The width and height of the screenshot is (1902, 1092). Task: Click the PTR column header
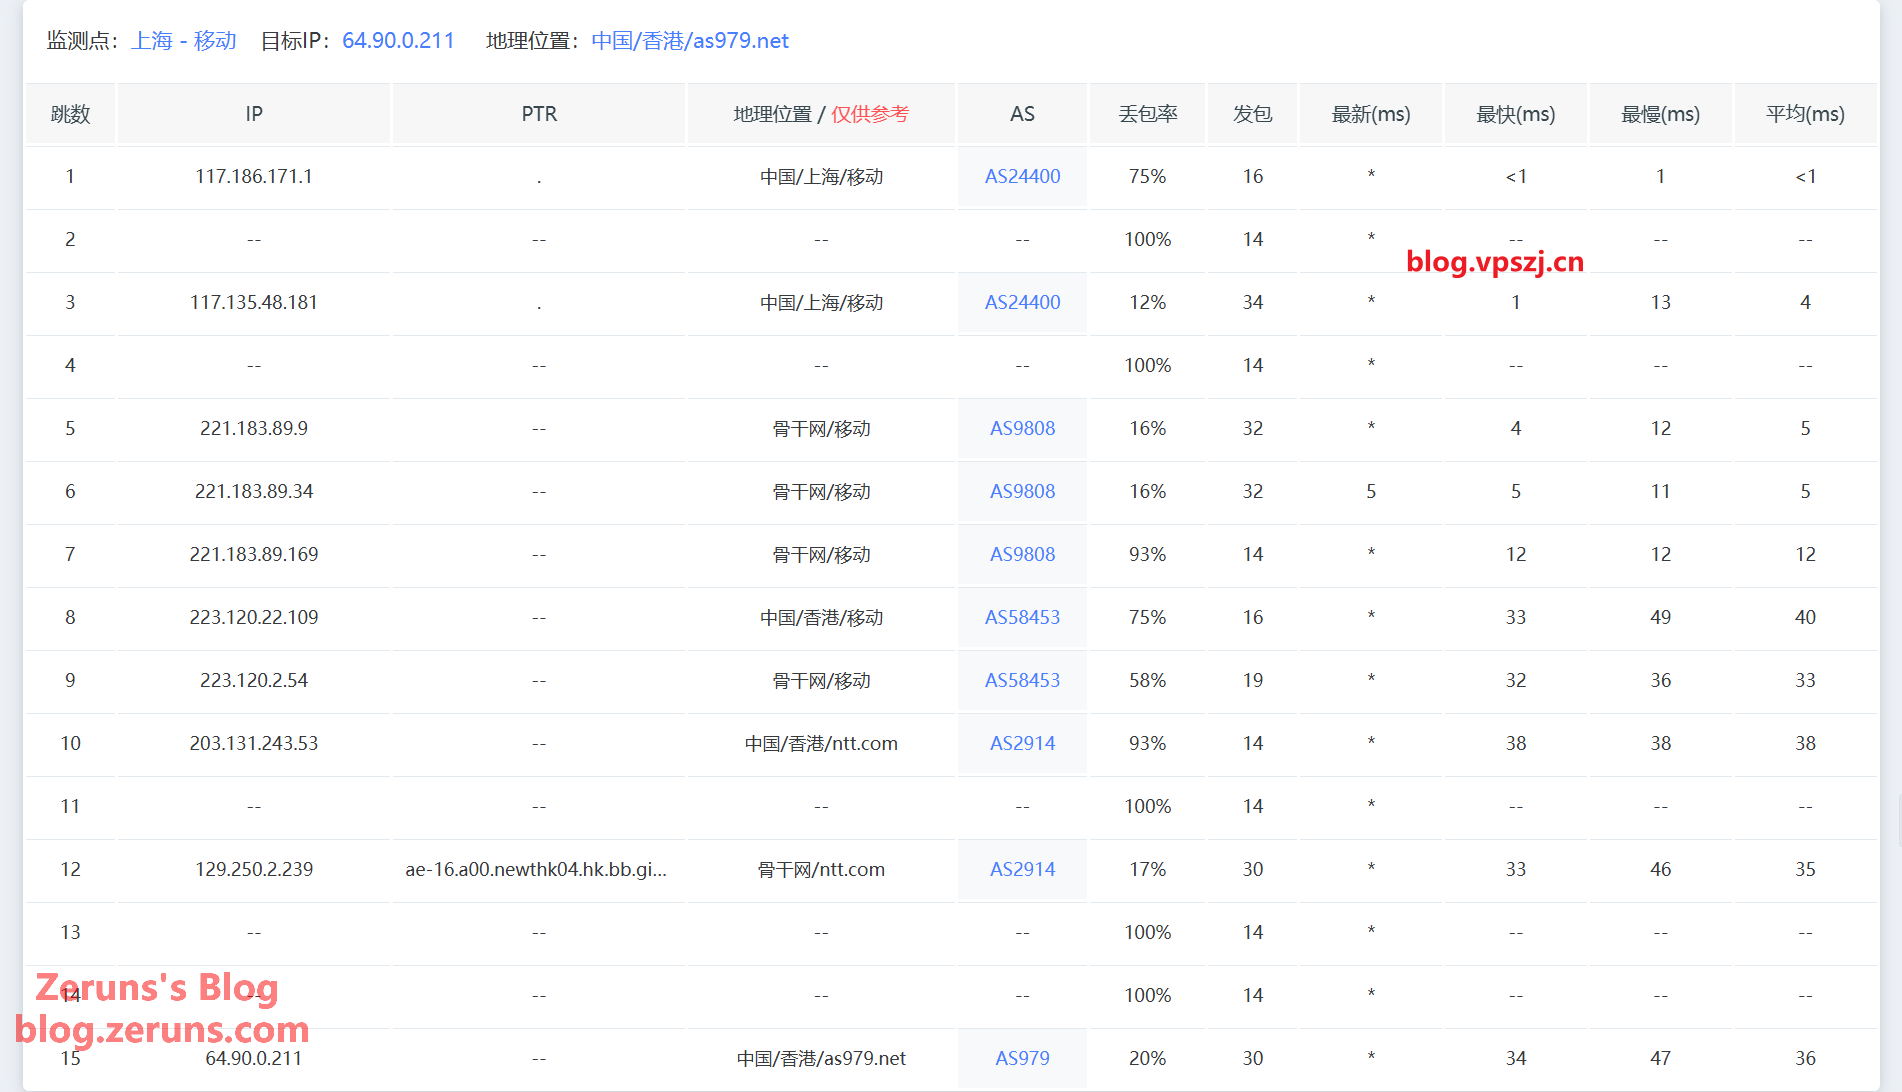(x=539, y=114)
